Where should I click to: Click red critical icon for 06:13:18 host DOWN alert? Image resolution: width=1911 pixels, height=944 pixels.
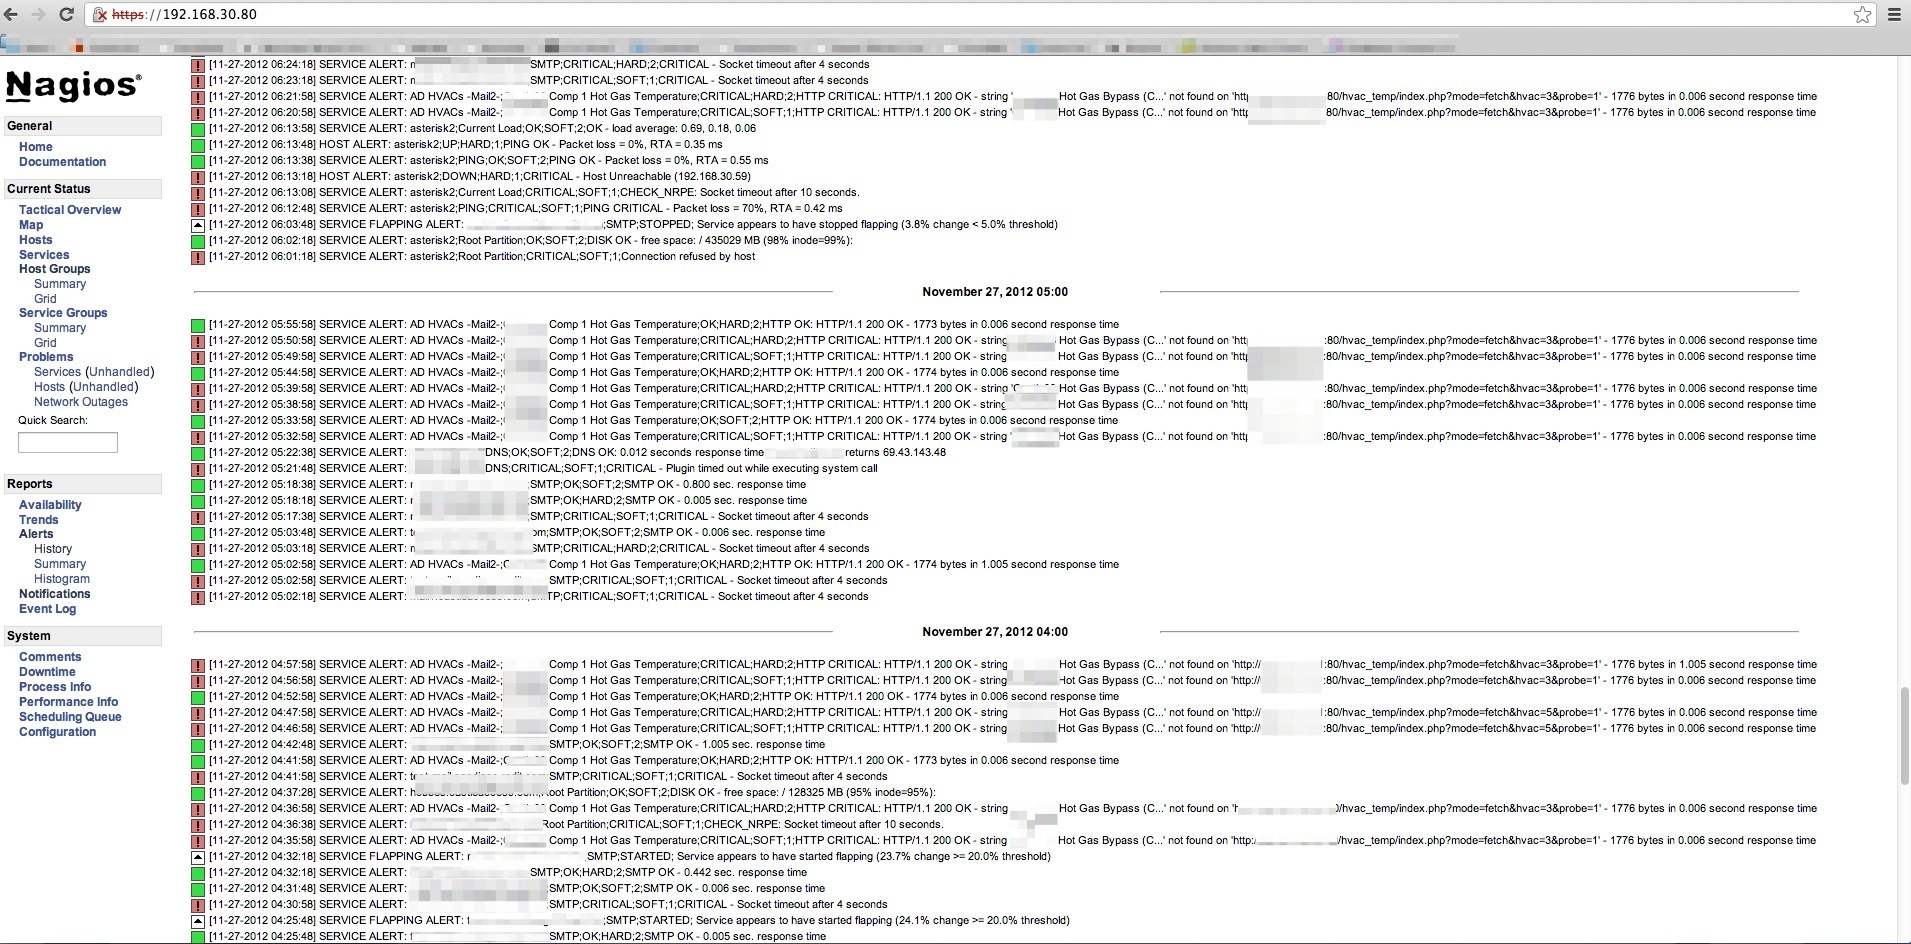point(198,177)
